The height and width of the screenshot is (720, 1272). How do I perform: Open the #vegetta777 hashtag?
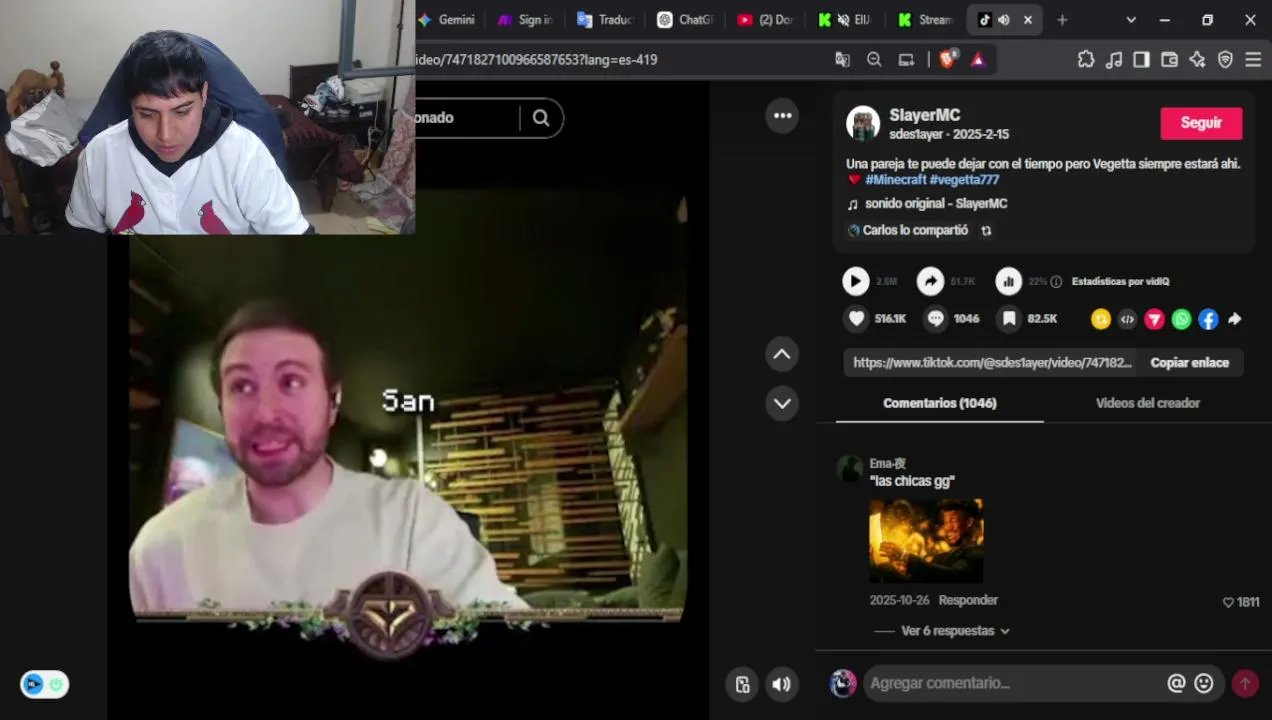pos(964,180)
